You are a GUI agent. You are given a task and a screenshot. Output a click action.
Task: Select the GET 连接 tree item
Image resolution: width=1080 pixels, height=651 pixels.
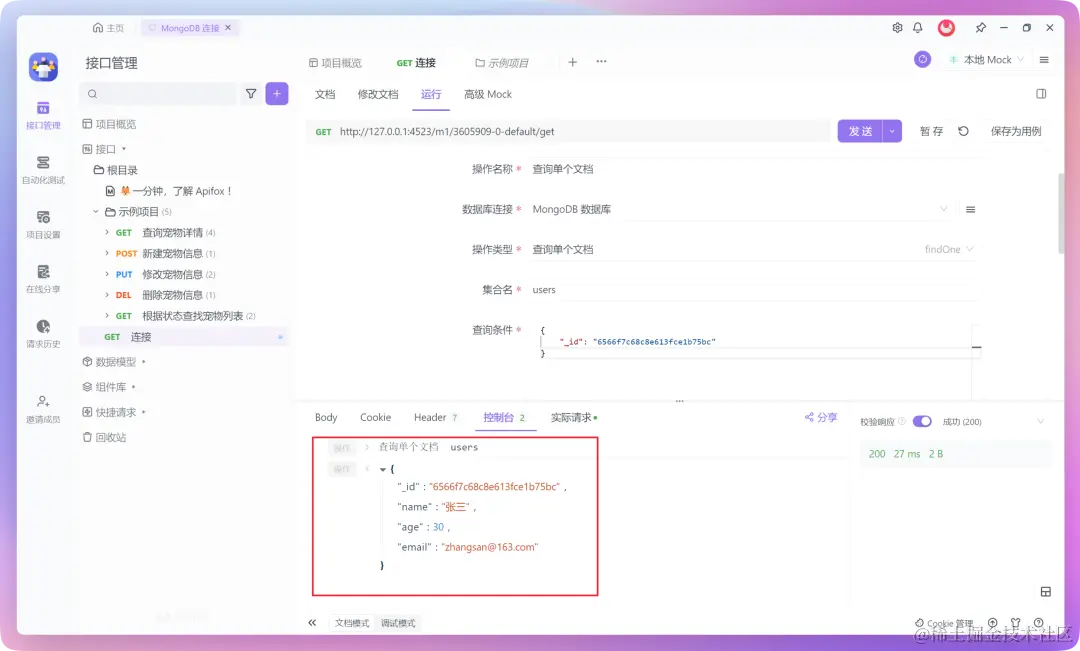183,337
